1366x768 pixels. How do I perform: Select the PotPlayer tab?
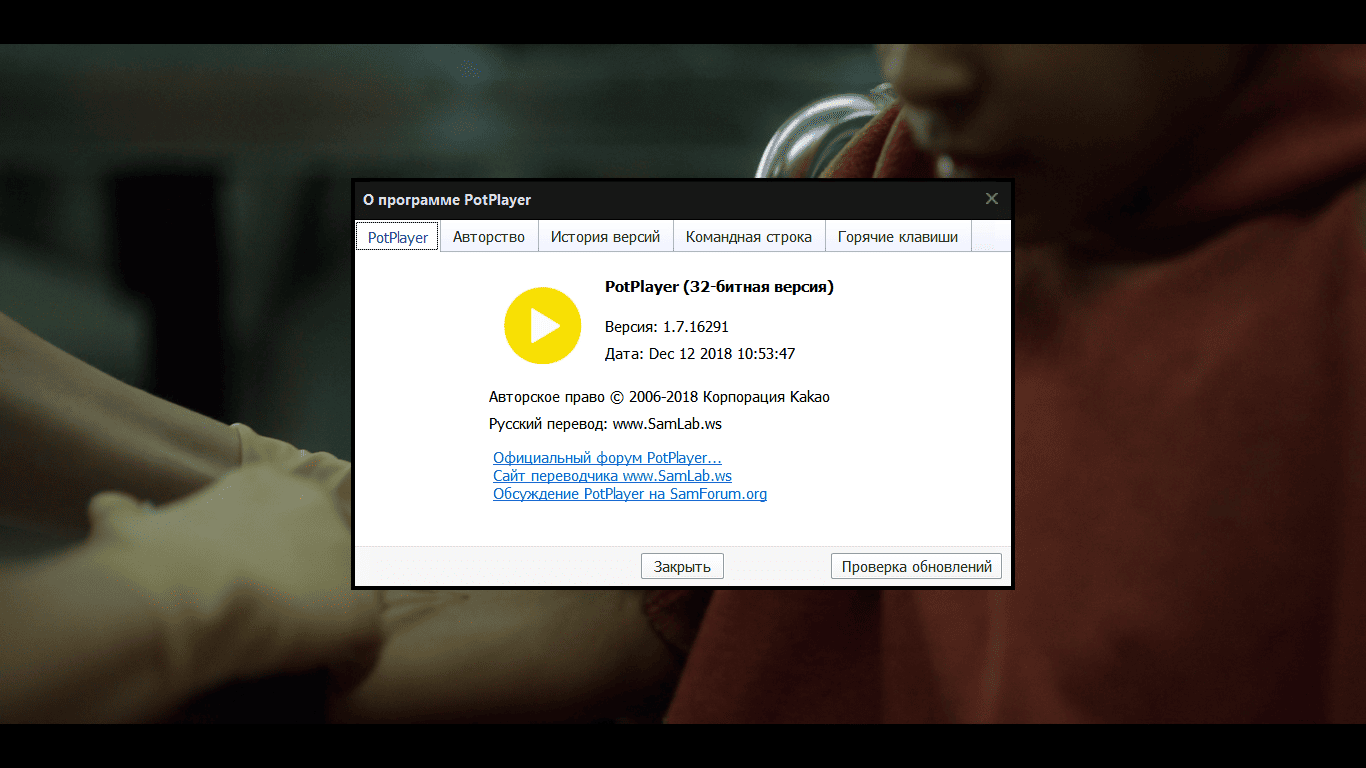(398, 237)
